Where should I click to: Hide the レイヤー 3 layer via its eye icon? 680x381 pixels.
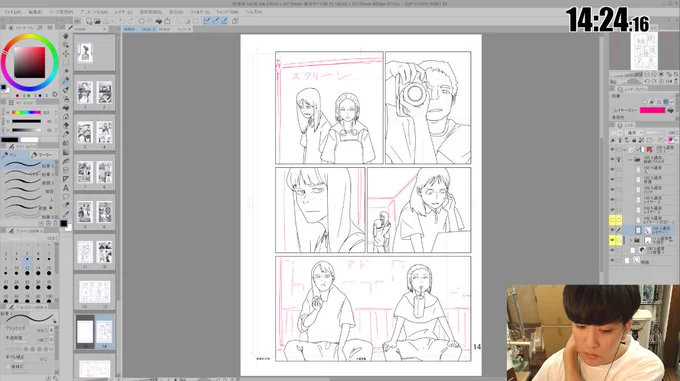[612, 199]
